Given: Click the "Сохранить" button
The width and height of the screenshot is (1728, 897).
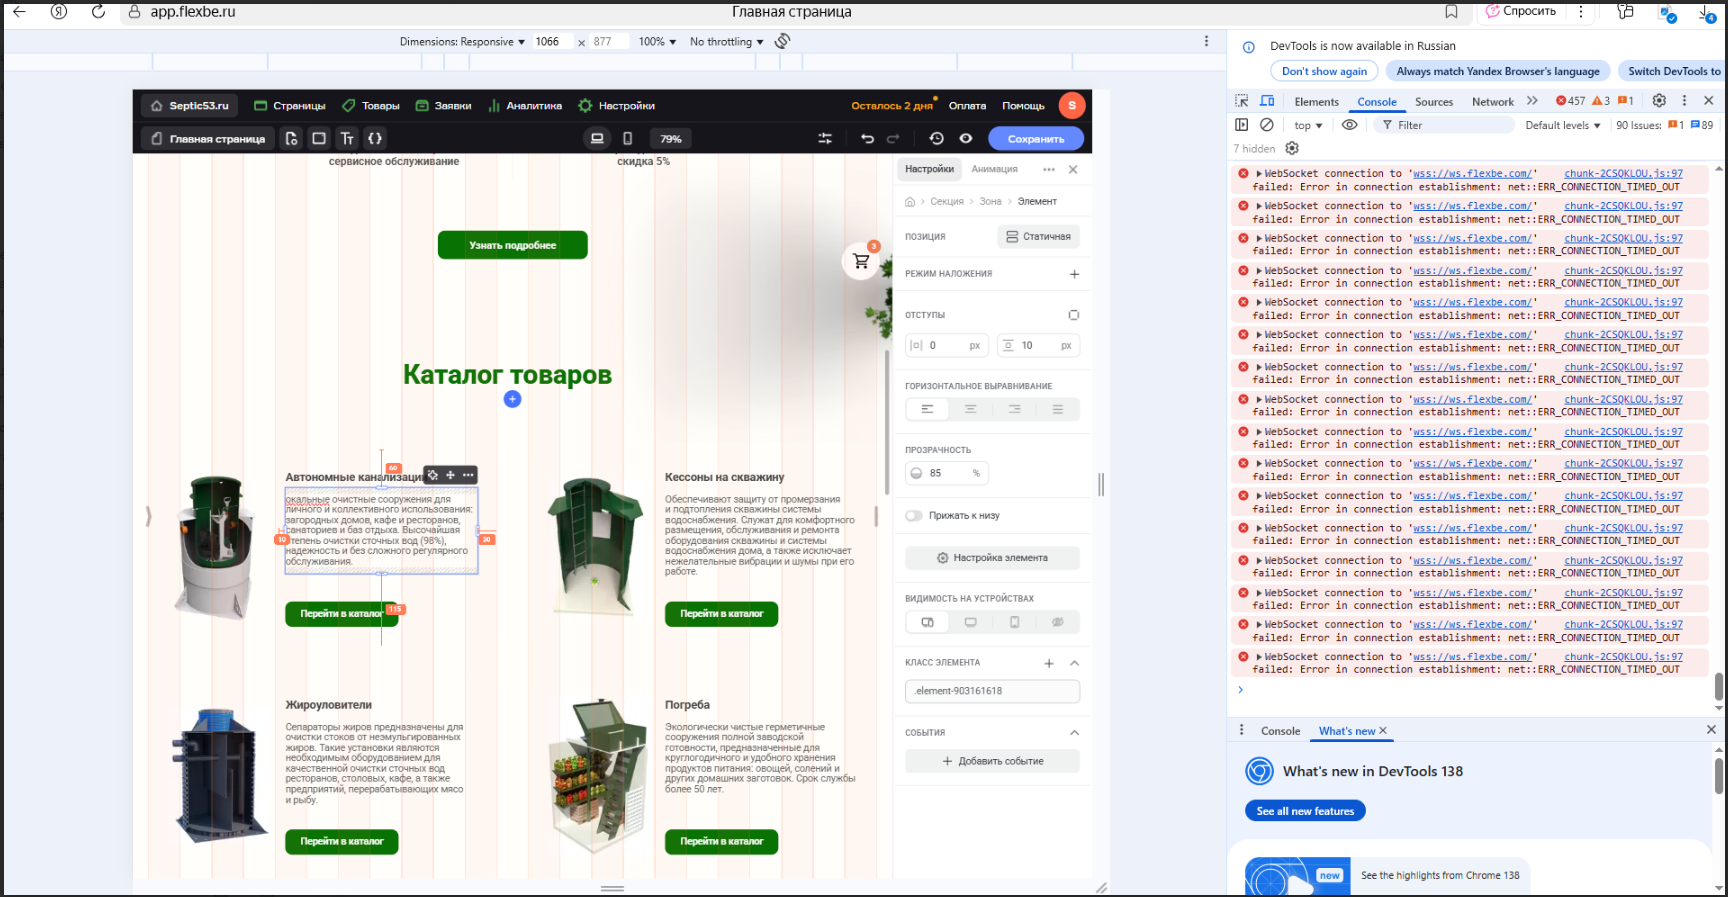Looking at the screenshot, I should click(1035, 139).
